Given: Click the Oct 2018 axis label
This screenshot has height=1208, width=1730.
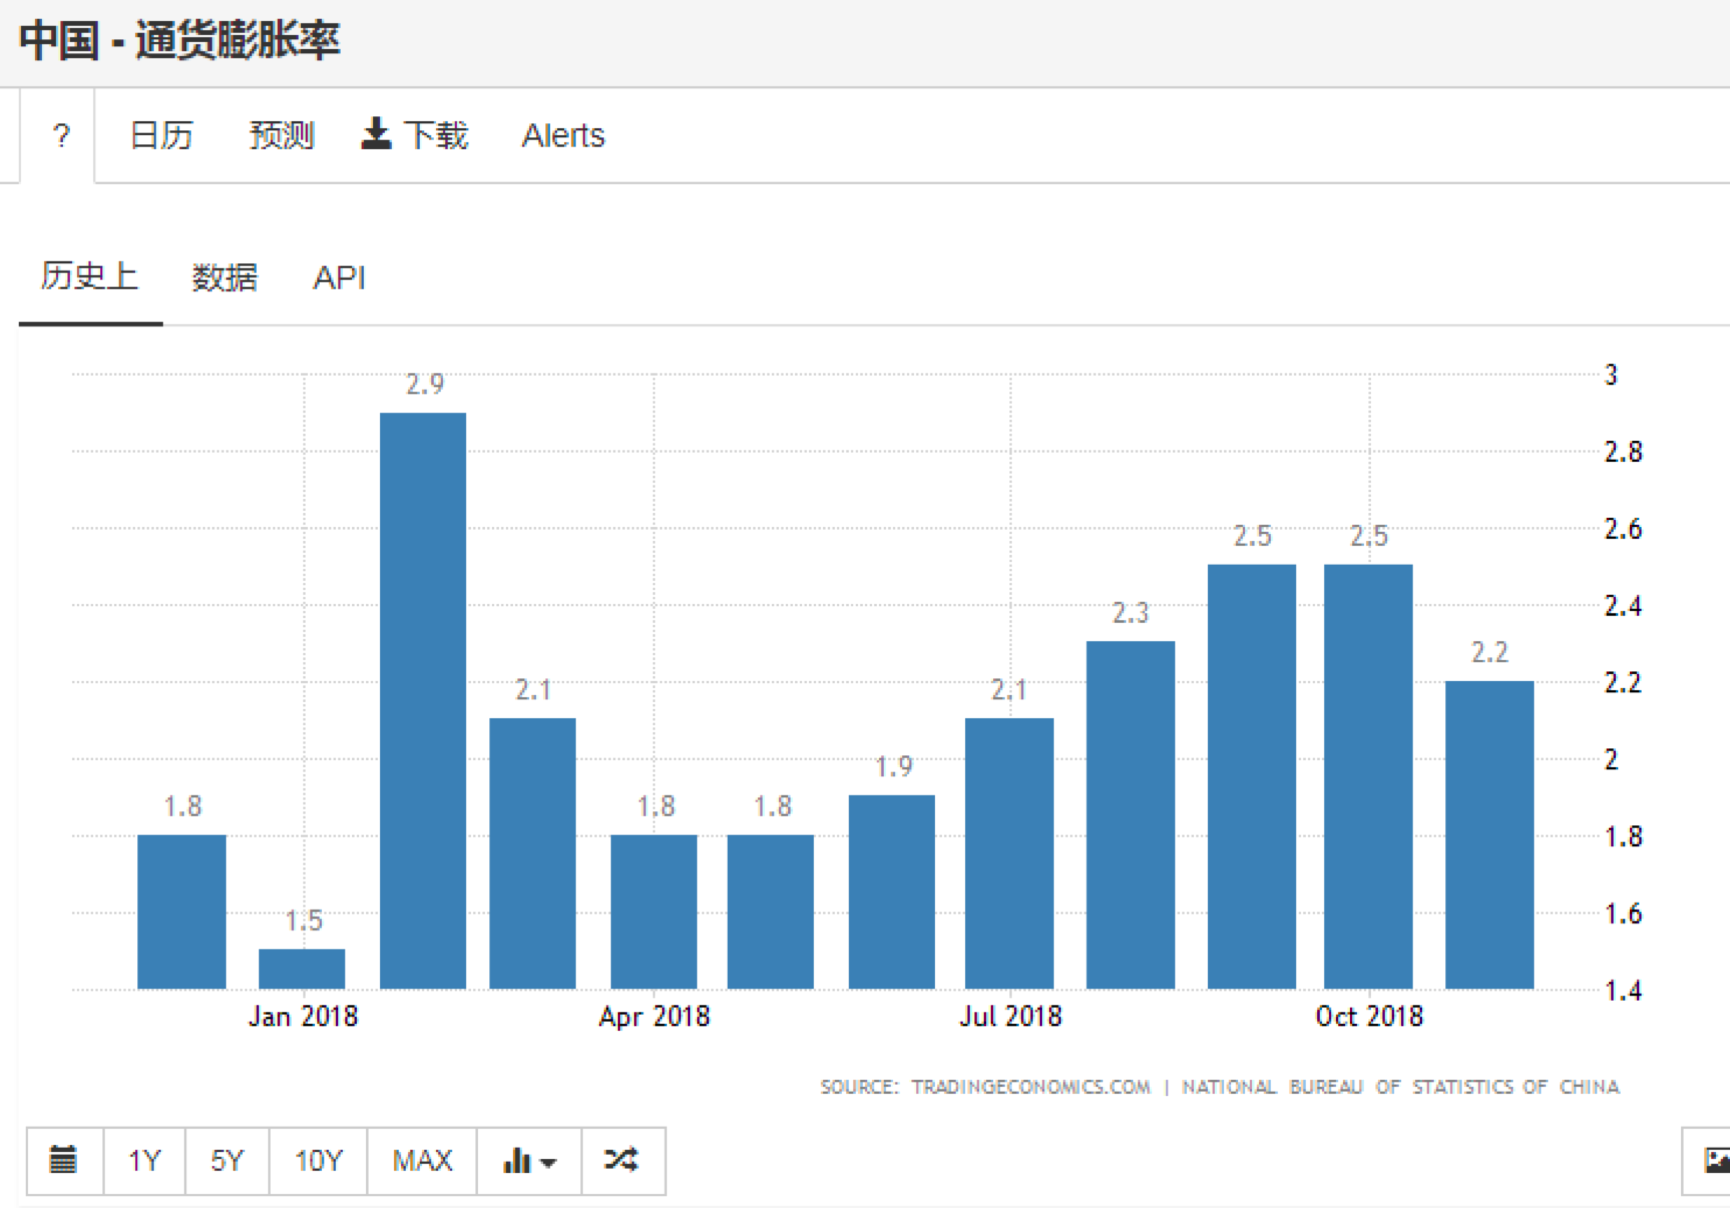Looking at the screenshot, I should click(1369, 1016).
